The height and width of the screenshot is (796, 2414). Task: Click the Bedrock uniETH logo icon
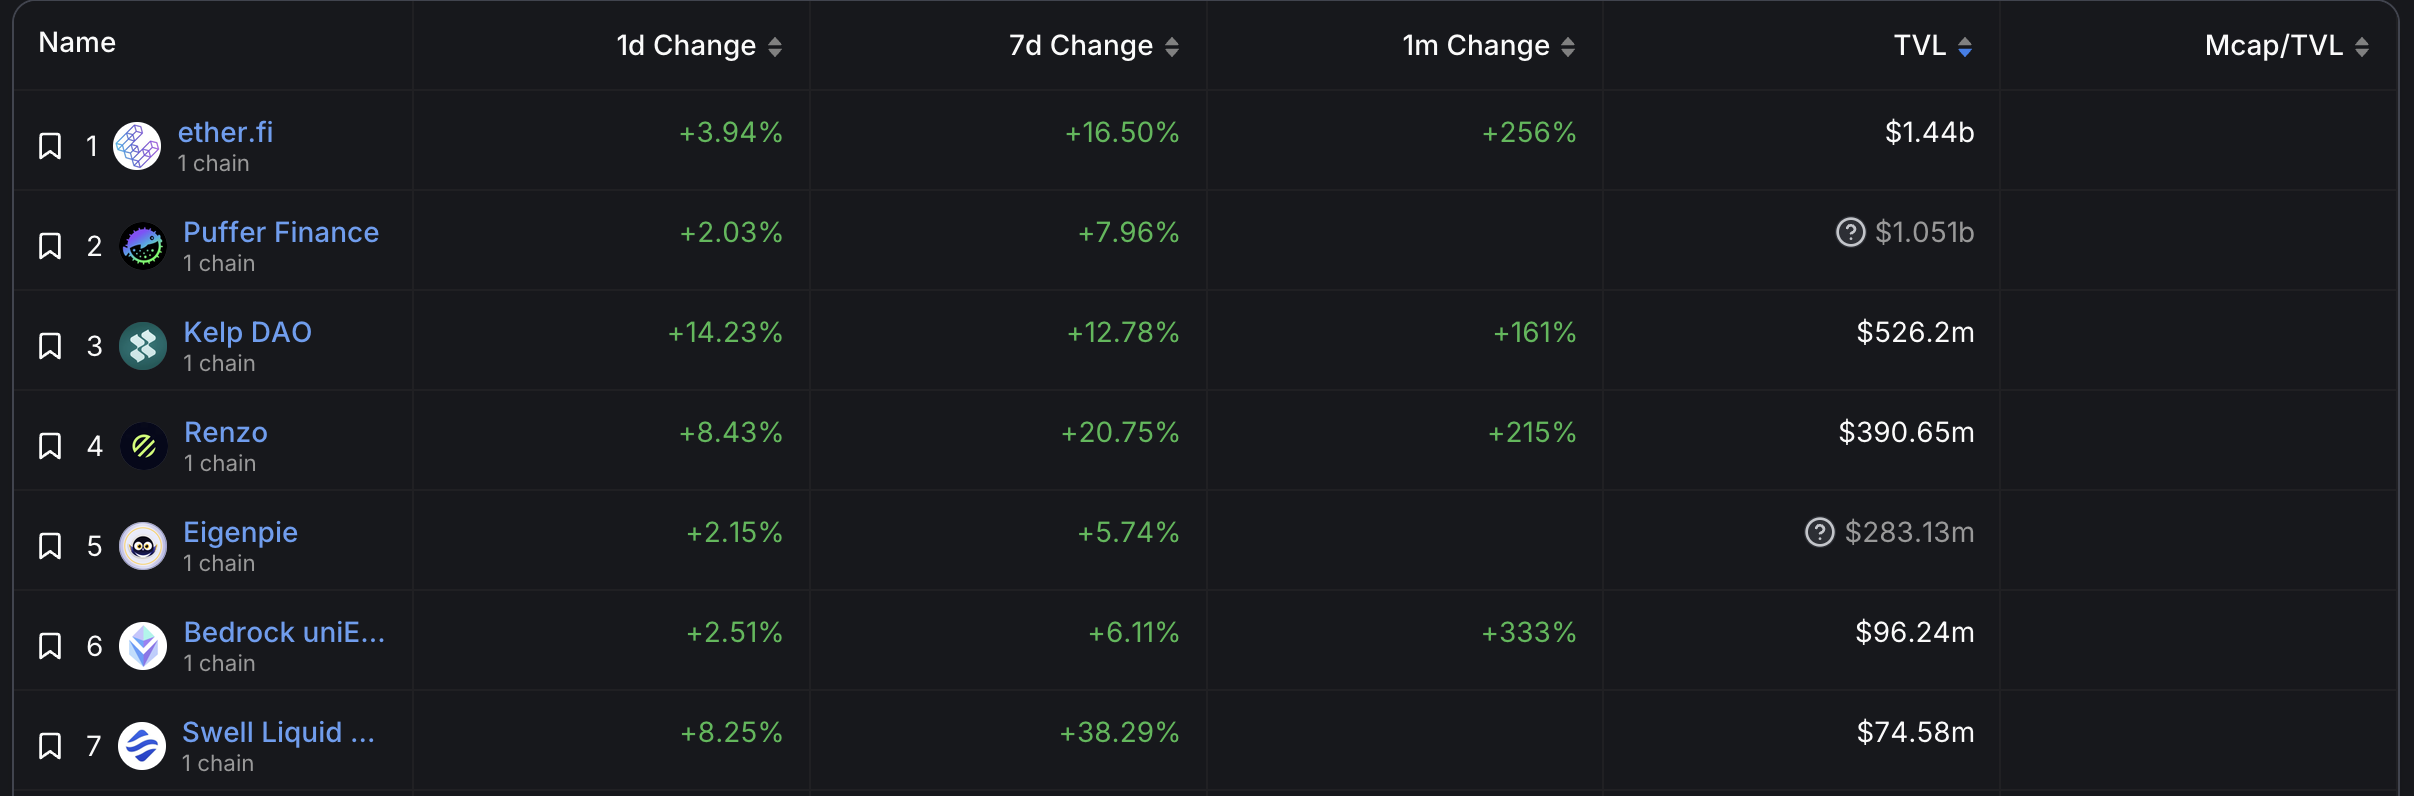point(143,646)
